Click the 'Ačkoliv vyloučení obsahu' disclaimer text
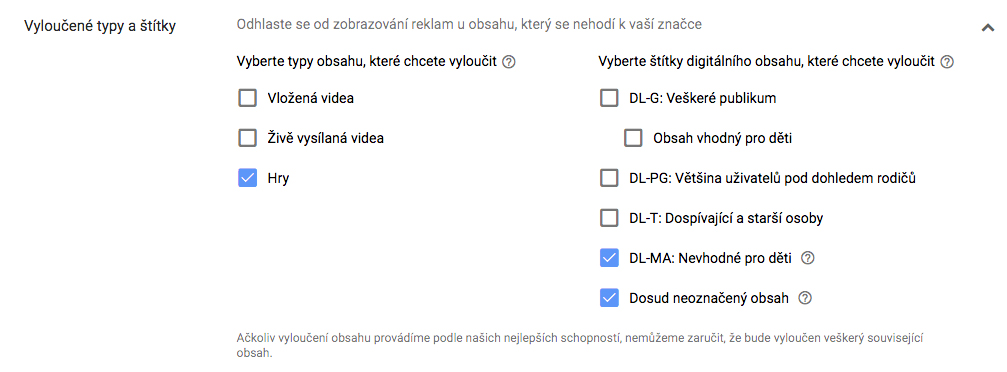This screenshot has height=372, width=1007. coord(584,346)
